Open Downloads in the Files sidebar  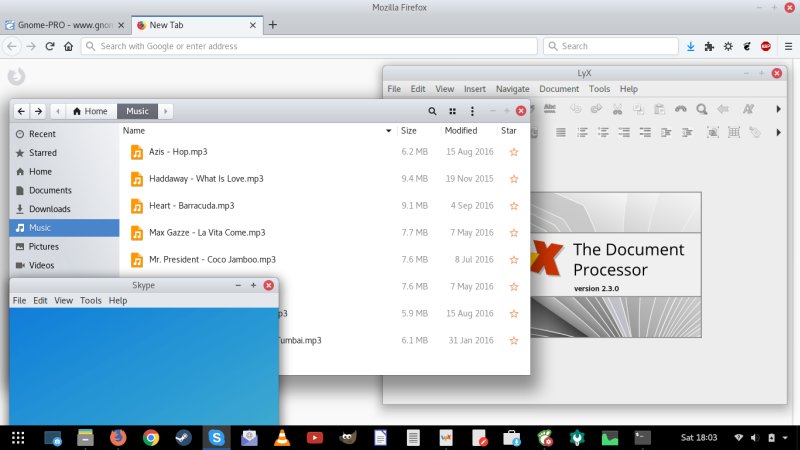64,209
